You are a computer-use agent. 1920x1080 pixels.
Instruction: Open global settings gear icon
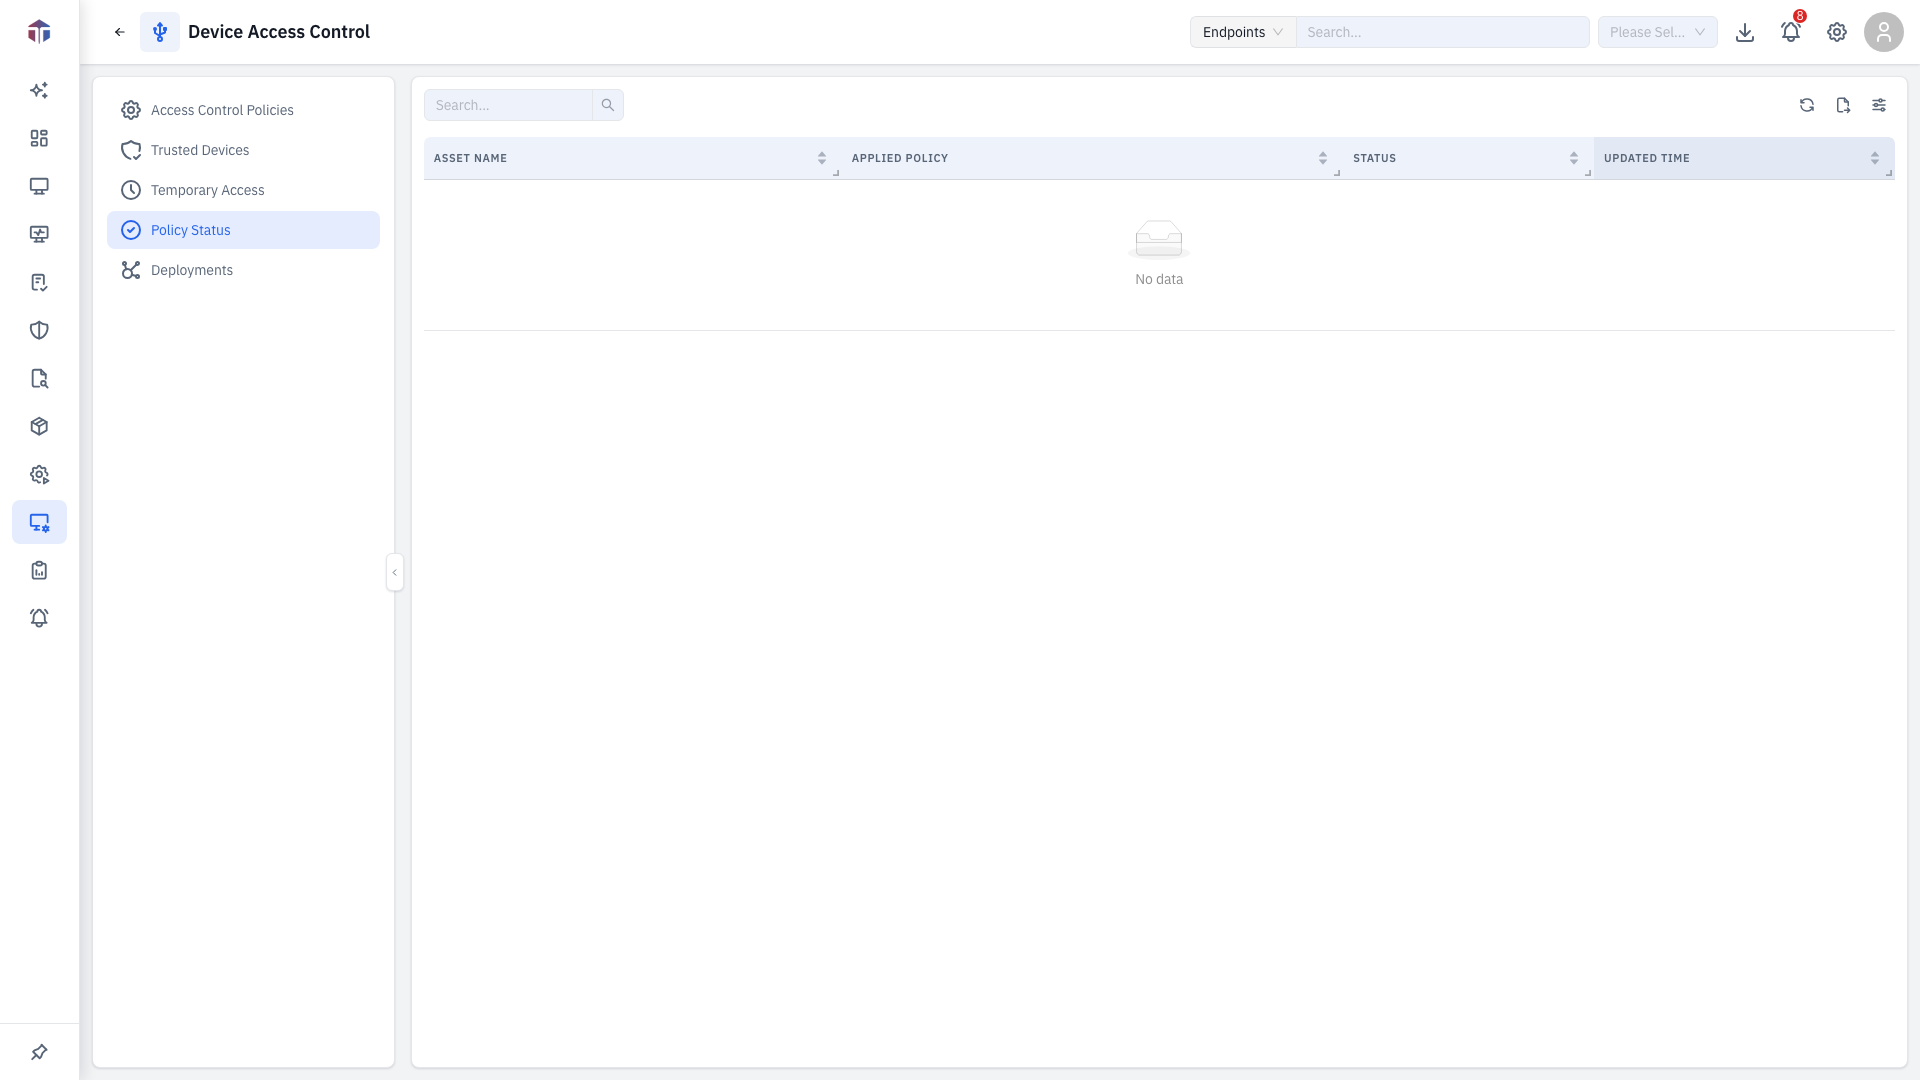tap(1837, 32)
